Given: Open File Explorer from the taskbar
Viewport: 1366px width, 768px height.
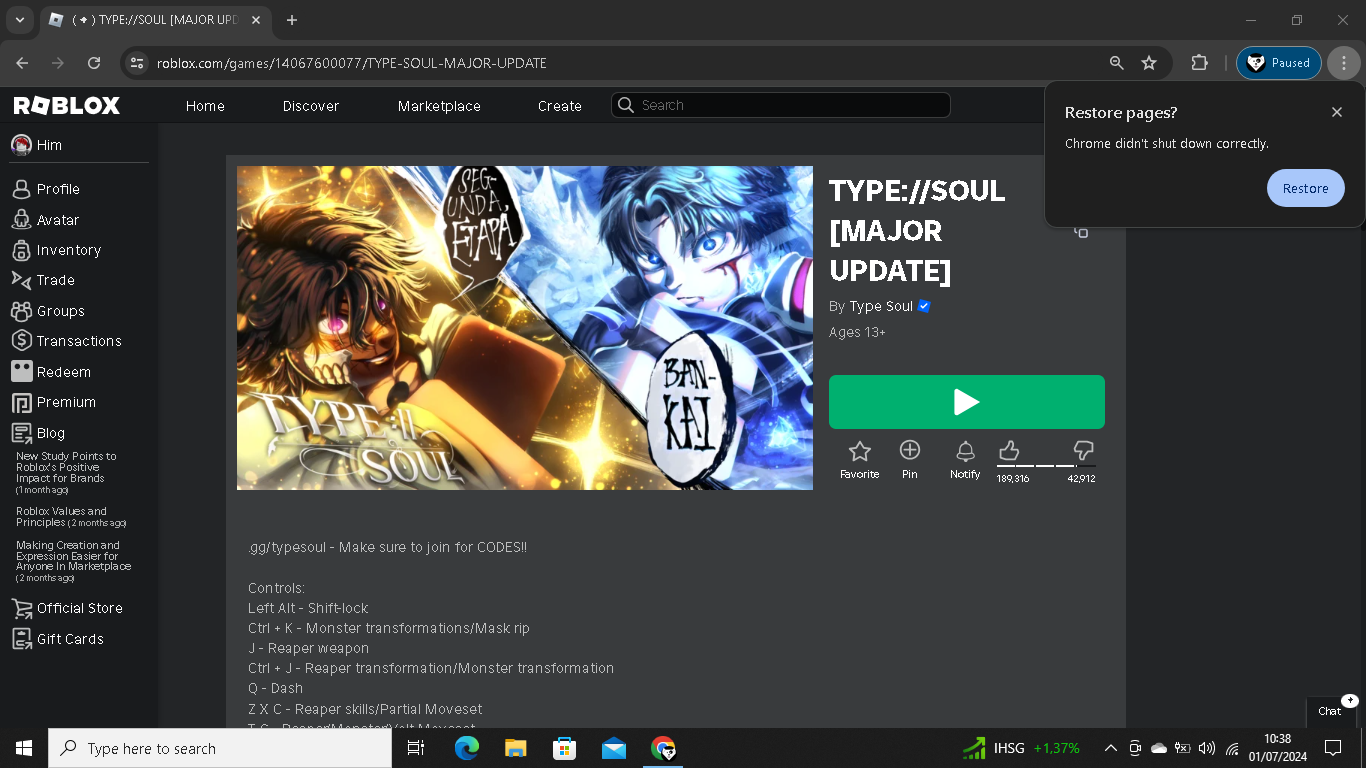Looking at the screenshot, I should tap(515, 748).
